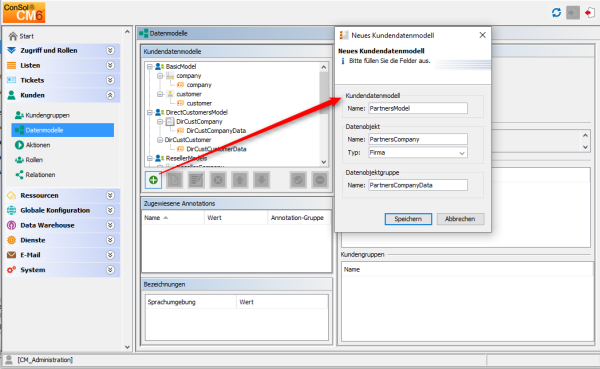Click the red logout icon
The image size is (600, 369).
[590, 13]
